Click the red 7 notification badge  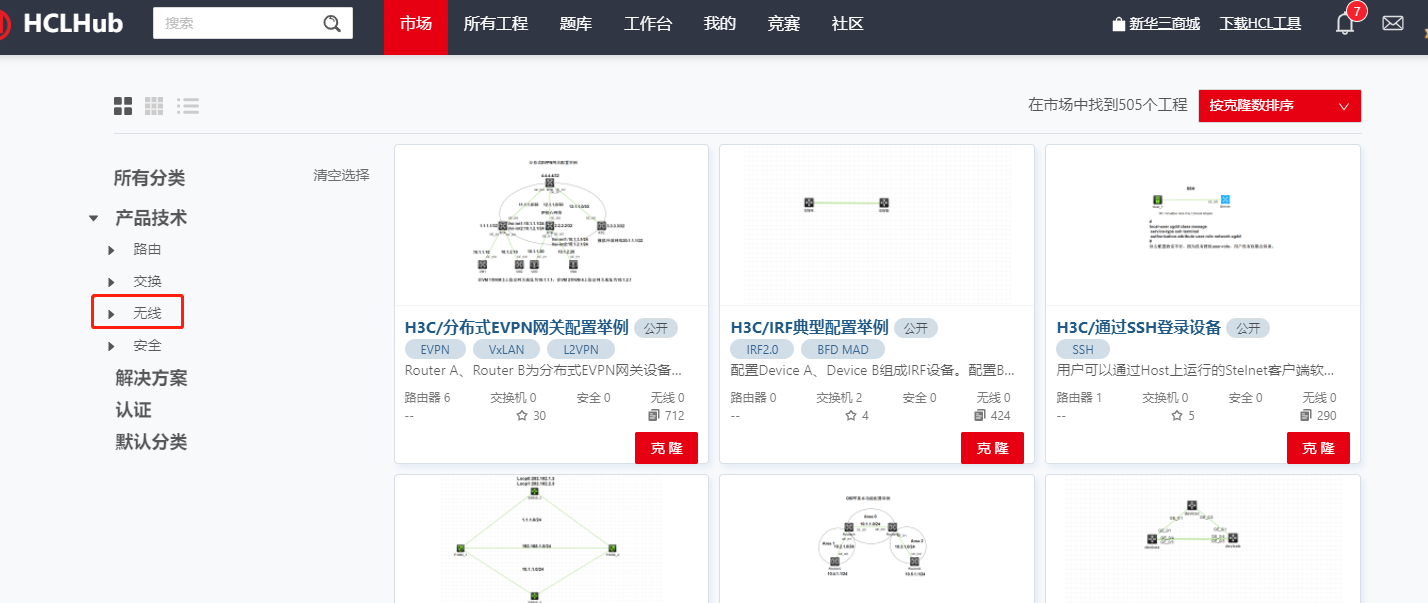tap(1357, 11)
